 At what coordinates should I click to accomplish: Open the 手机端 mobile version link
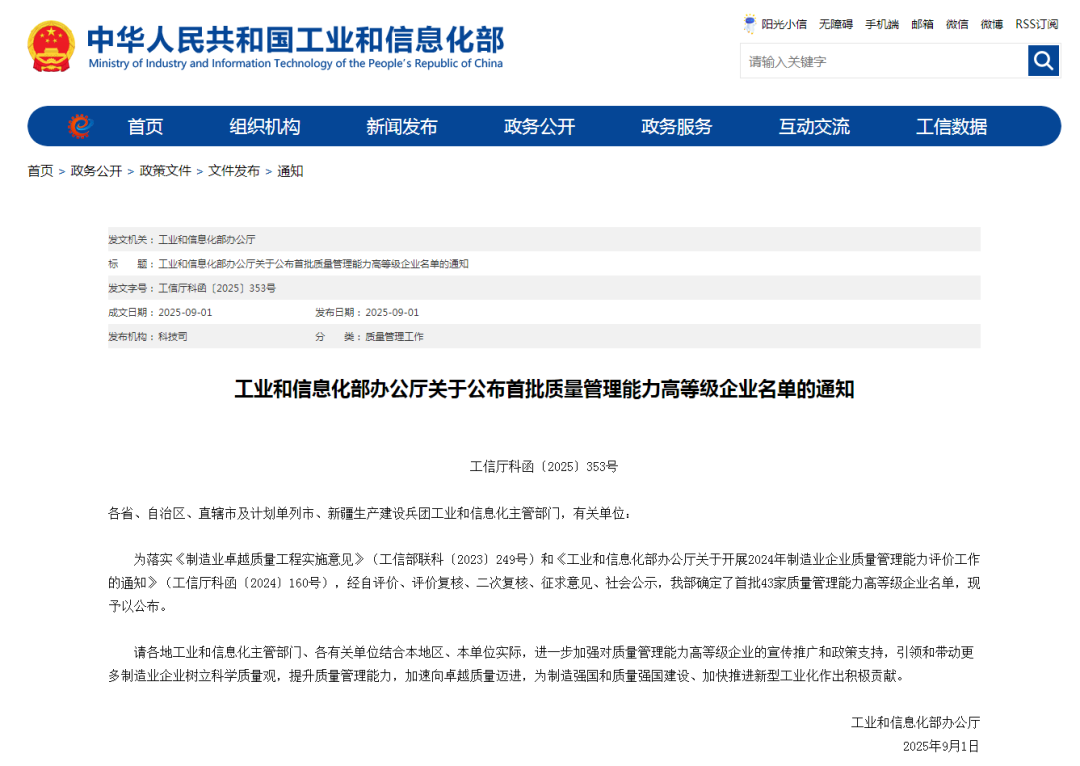(881, 24)
